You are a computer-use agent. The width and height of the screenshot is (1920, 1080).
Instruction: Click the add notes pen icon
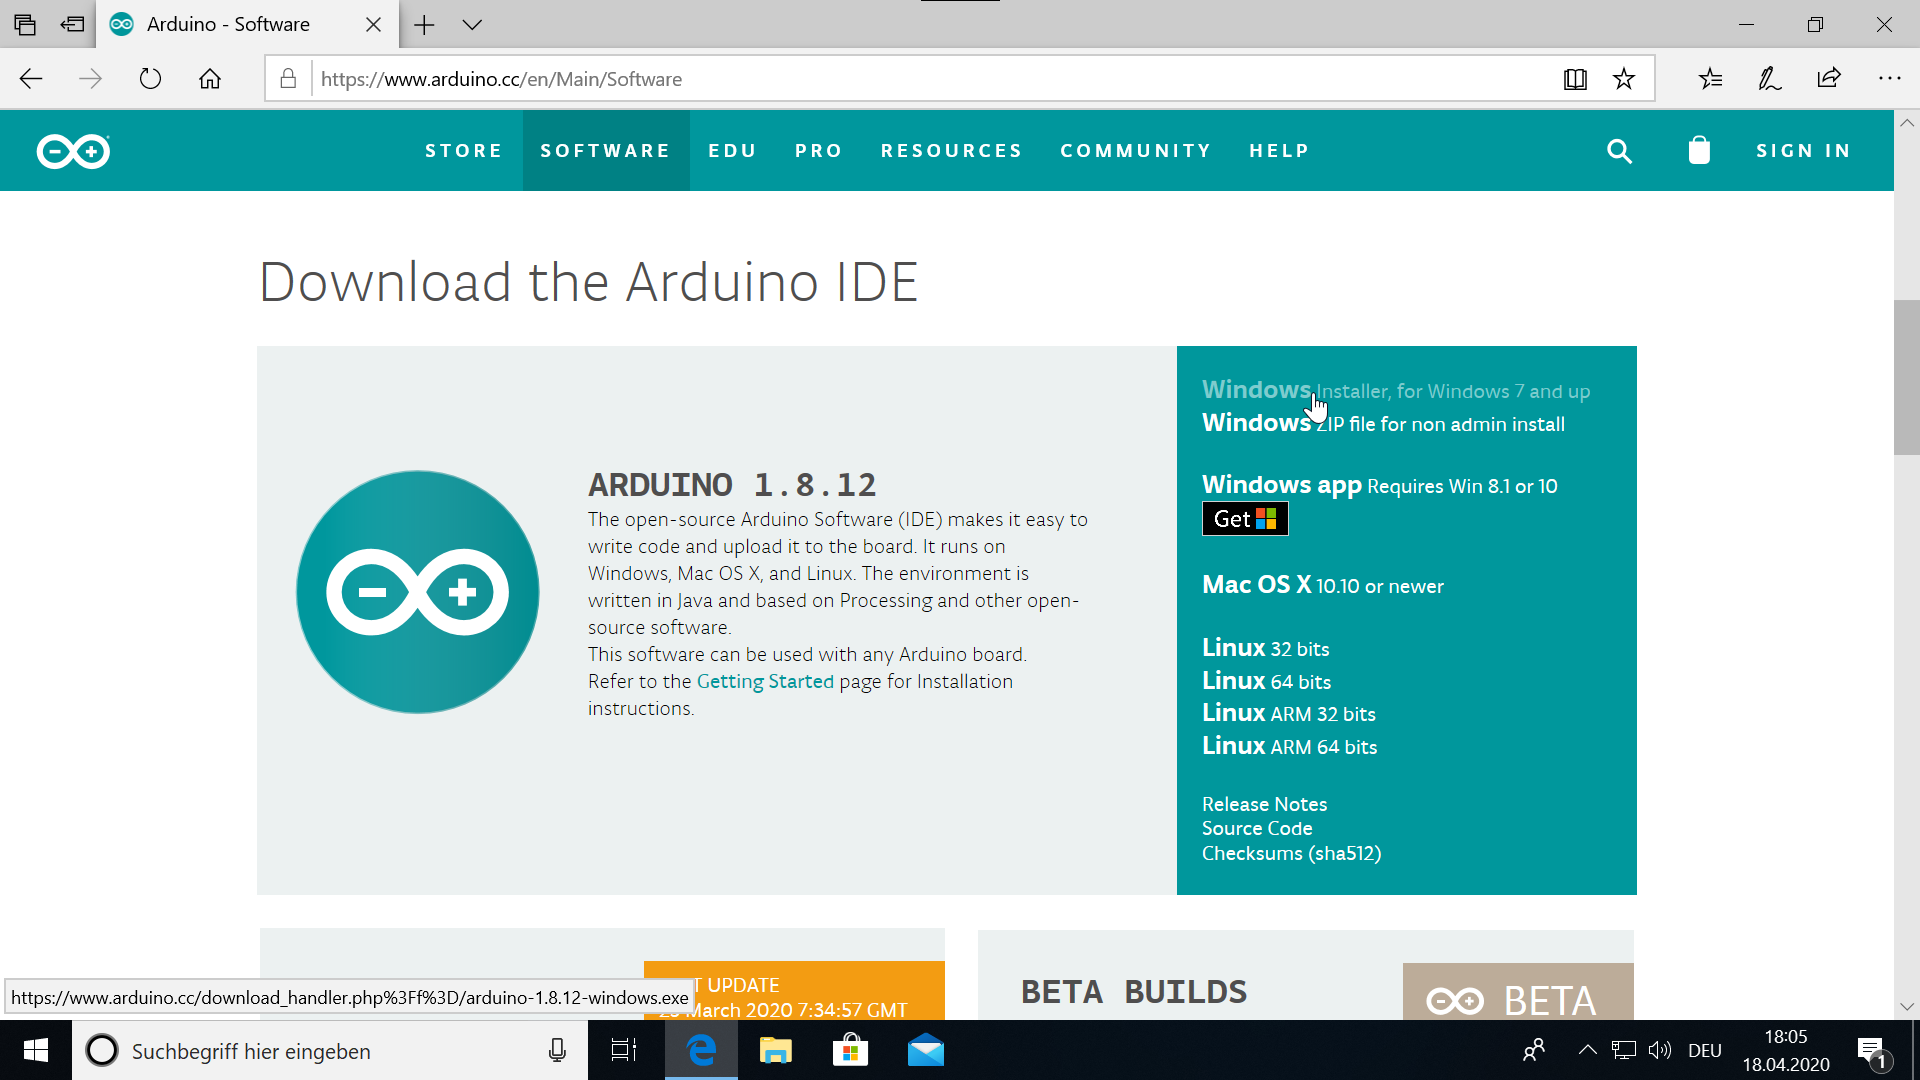point(1770,79)
